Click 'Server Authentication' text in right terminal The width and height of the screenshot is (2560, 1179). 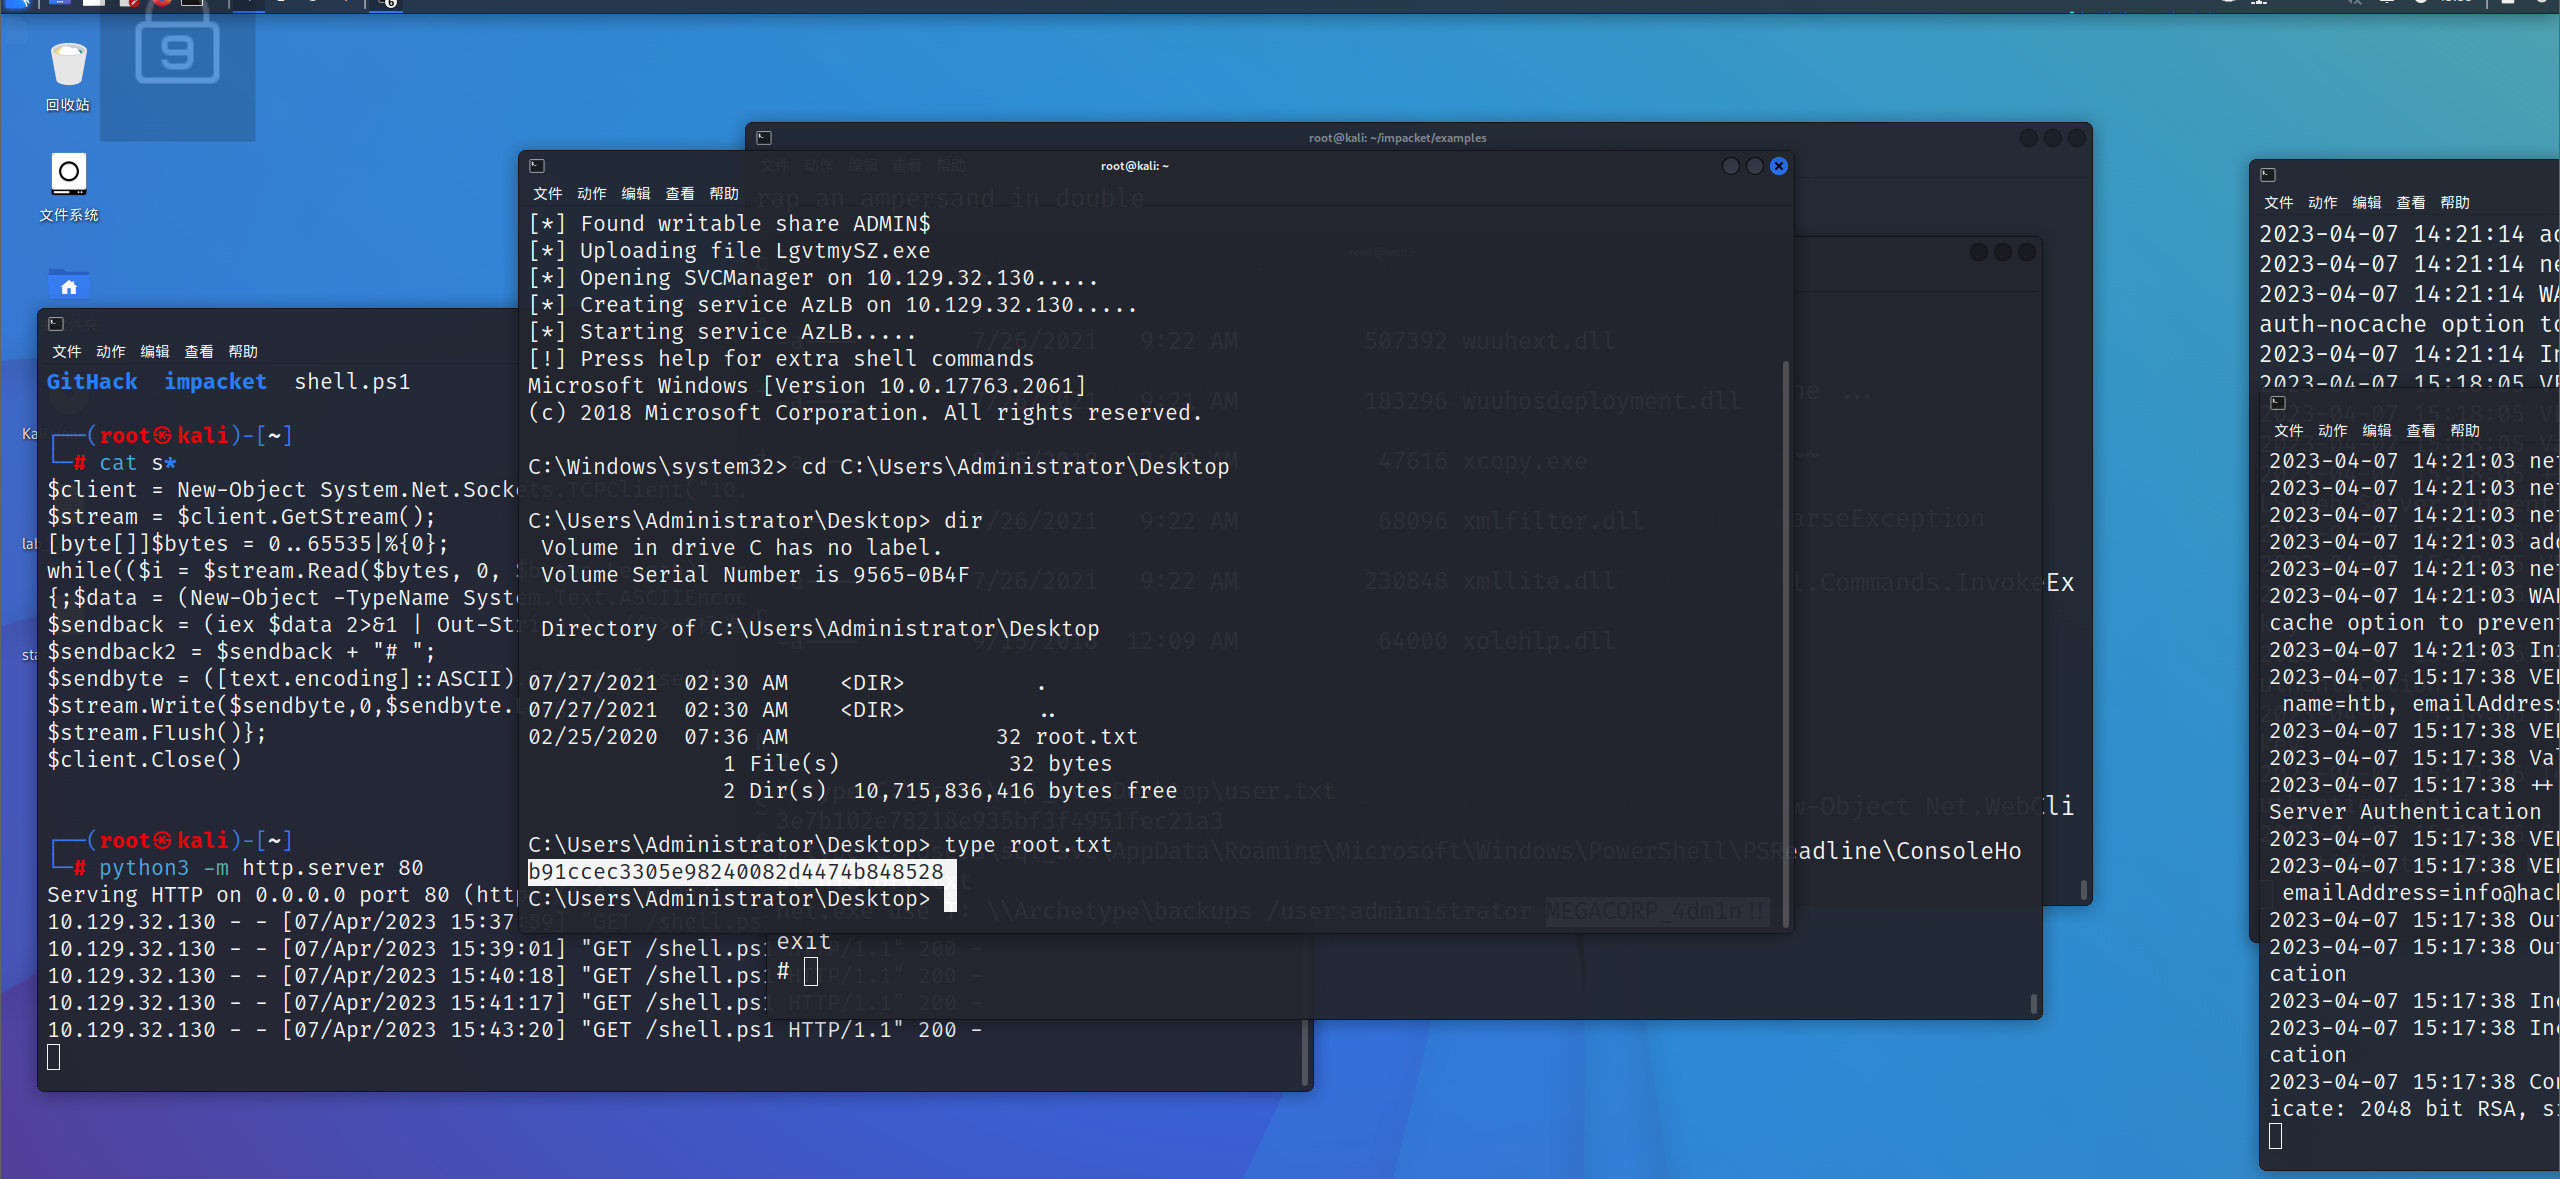[2405, 812]
